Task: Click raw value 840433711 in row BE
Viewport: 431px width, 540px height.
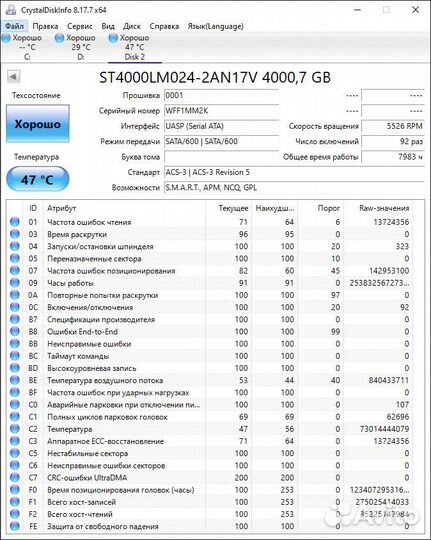Action: click(x=389, y=380)
